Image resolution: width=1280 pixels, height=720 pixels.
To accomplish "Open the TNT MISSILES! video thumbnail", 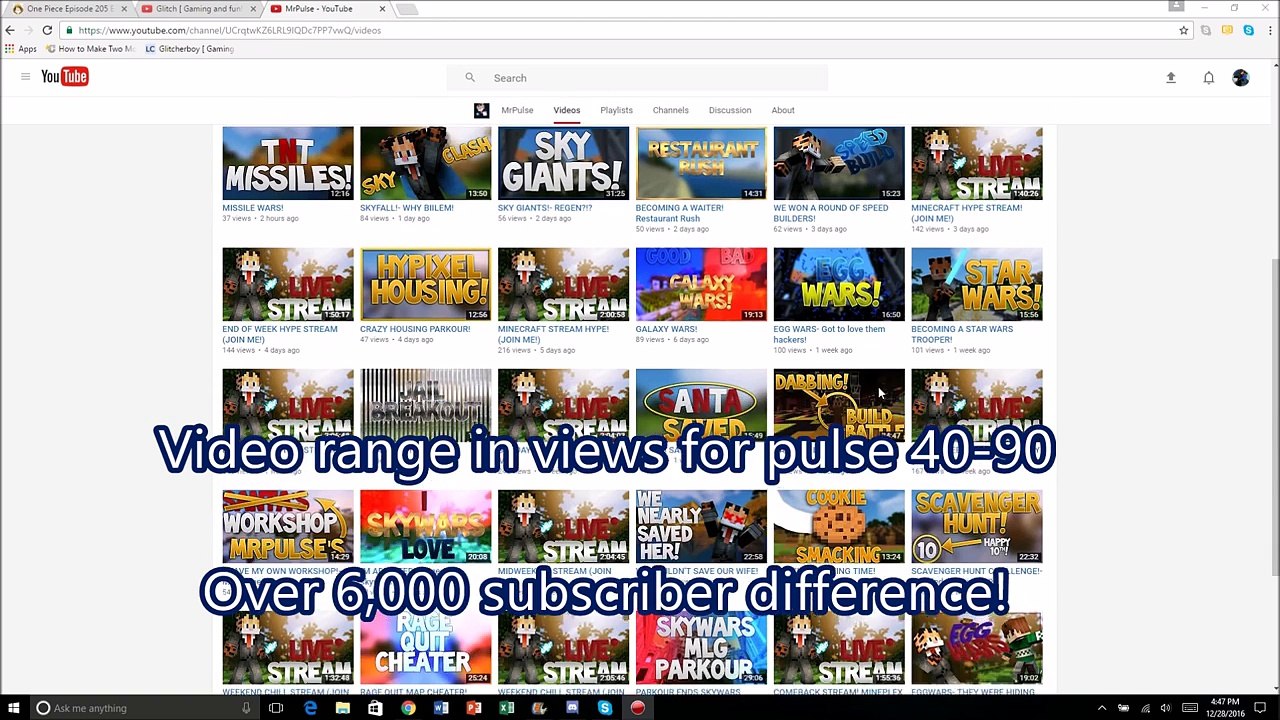I will [x=288, y=163].
